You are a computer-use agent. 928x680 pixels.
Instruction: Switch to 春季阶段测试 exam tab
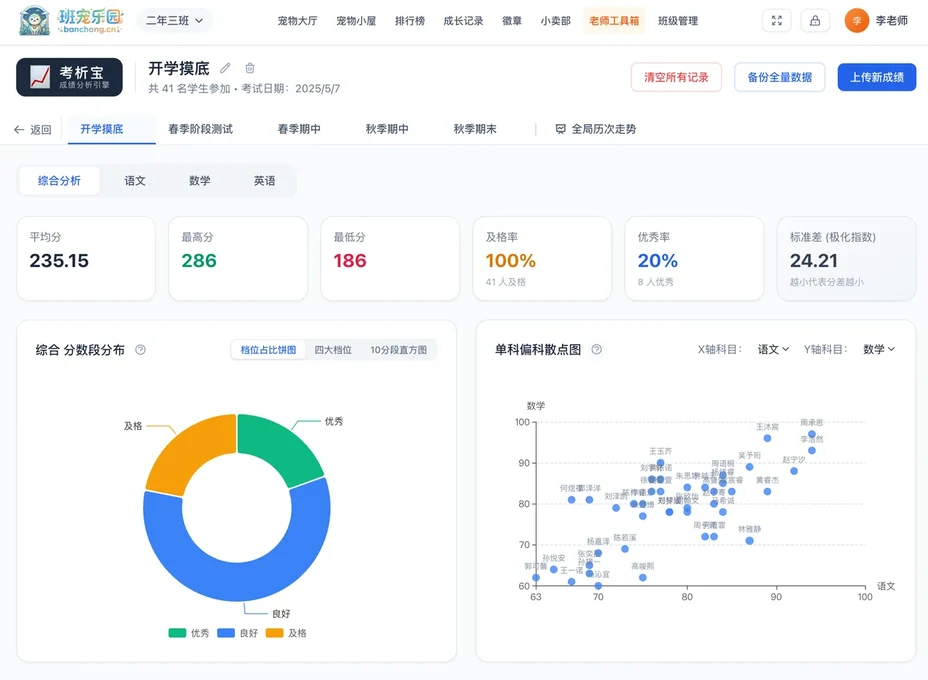point(201,129)
